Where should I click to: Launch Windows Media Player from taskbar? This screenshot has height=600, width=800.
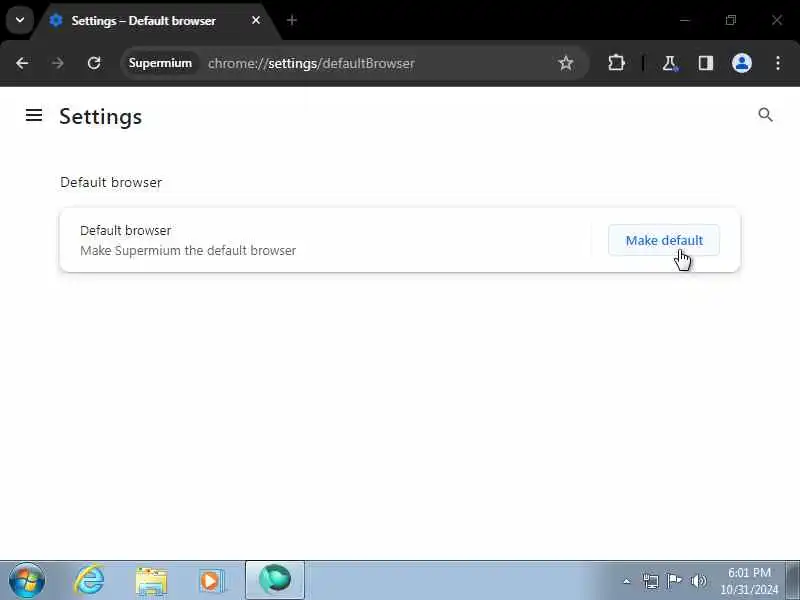tap(211, 581)
